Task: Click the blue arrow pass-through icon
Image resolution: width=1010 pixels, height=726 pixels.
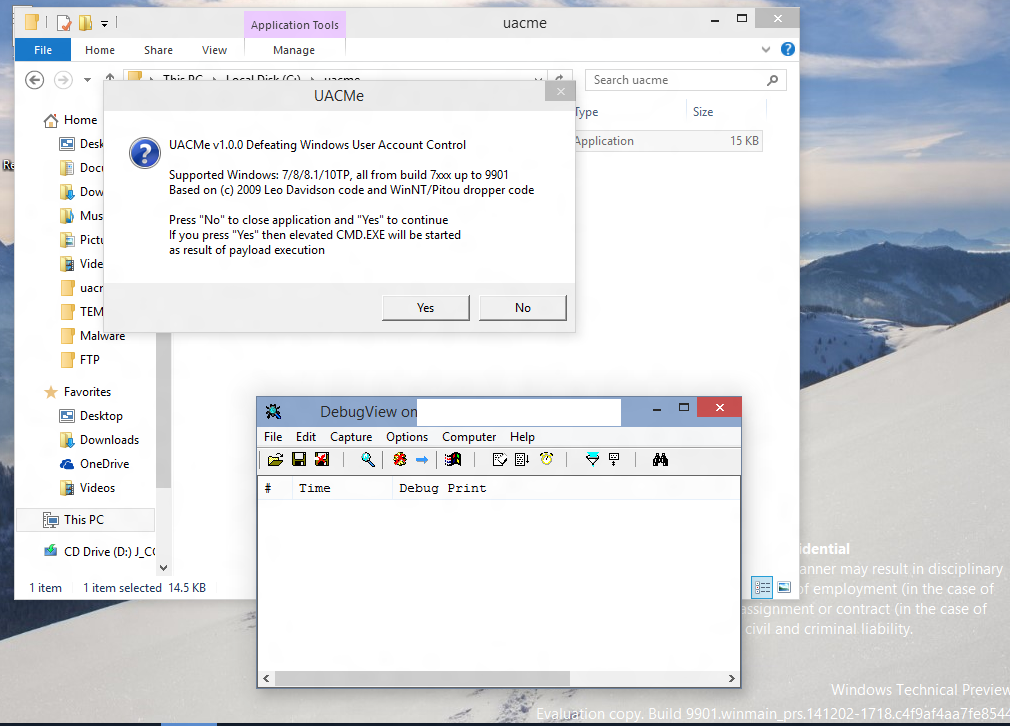Action: tap(421, 460)
